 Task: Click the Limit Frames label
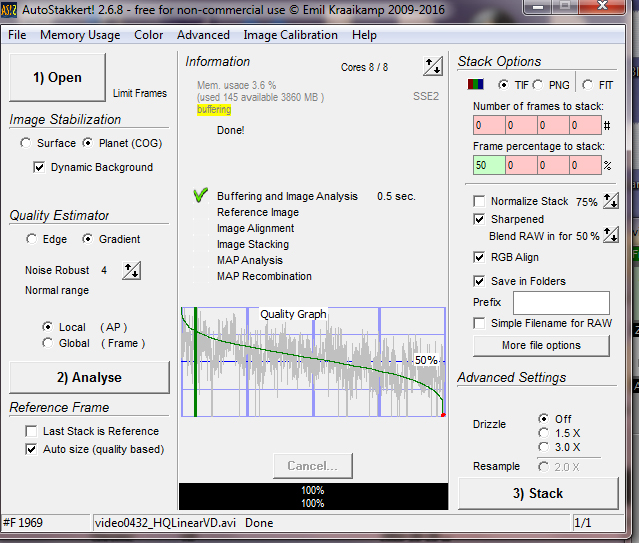click(x=140, y=93)
